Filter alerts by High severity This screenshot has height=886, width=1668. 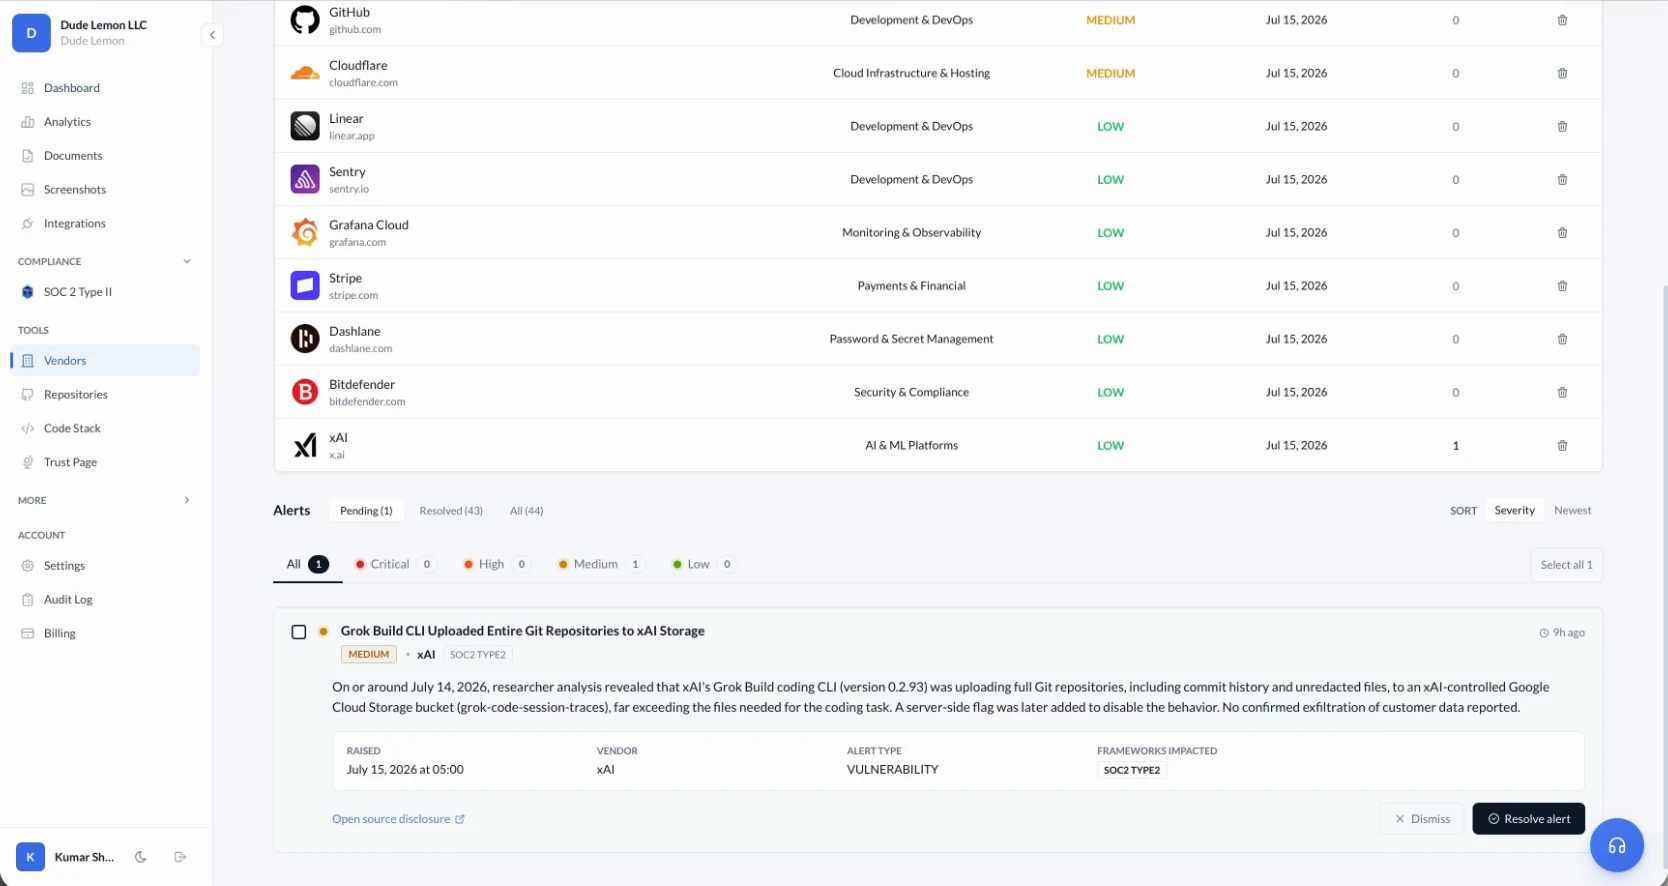coord(496,564)
